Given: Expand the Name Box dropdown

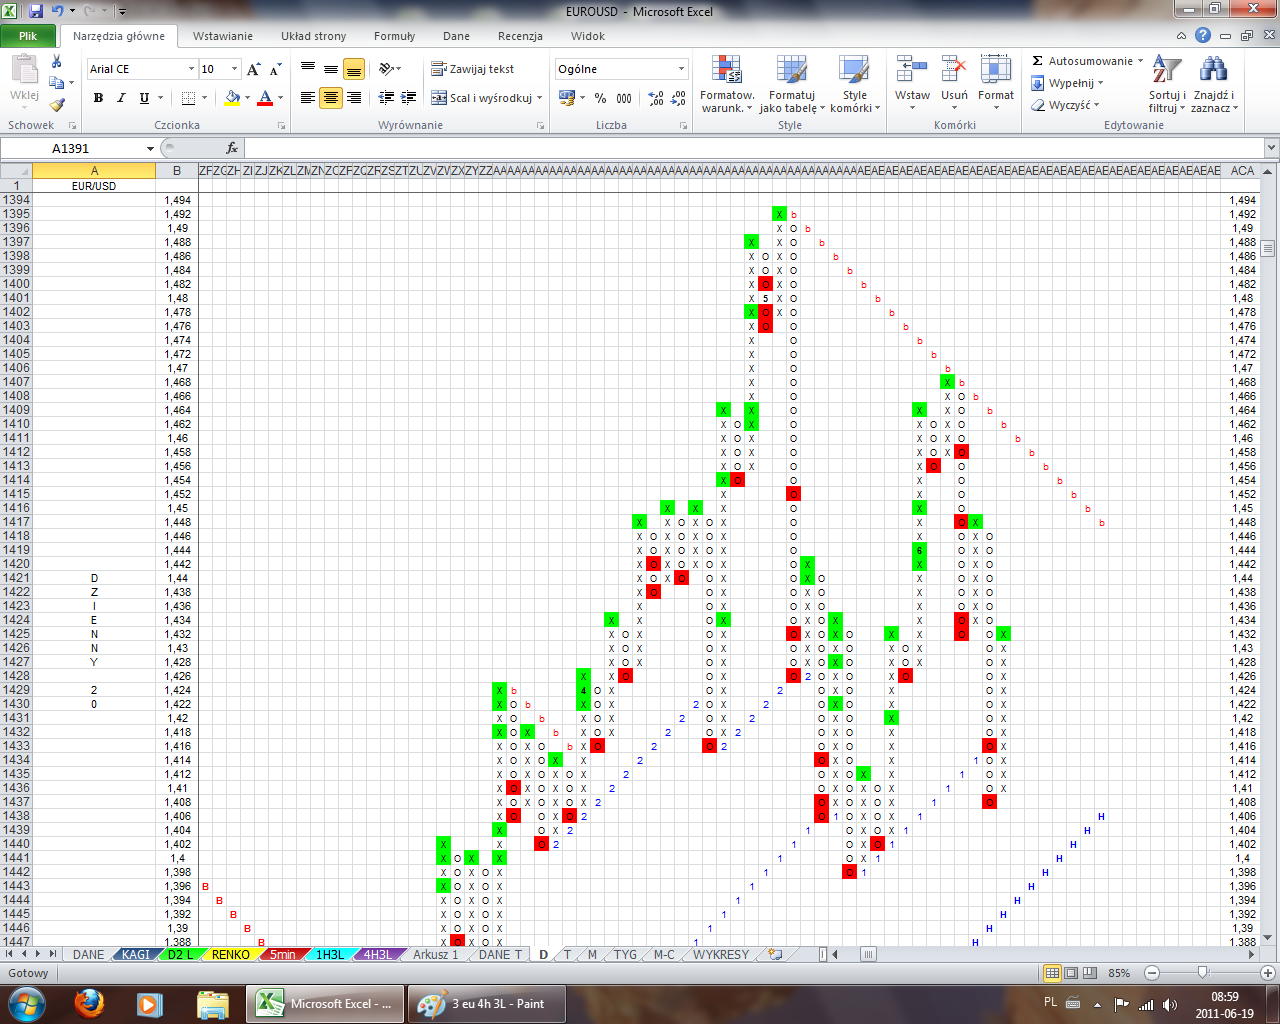Looking at the screenshot, I should pyautogui.click(x=150, y=148).
